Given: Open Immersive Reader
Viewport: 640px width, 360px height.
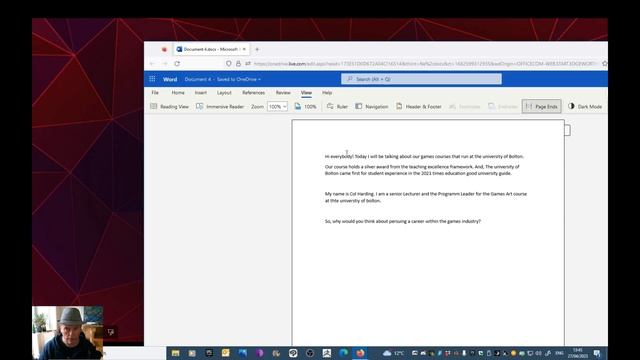Looking at the screenshot, I should (220, 107).
